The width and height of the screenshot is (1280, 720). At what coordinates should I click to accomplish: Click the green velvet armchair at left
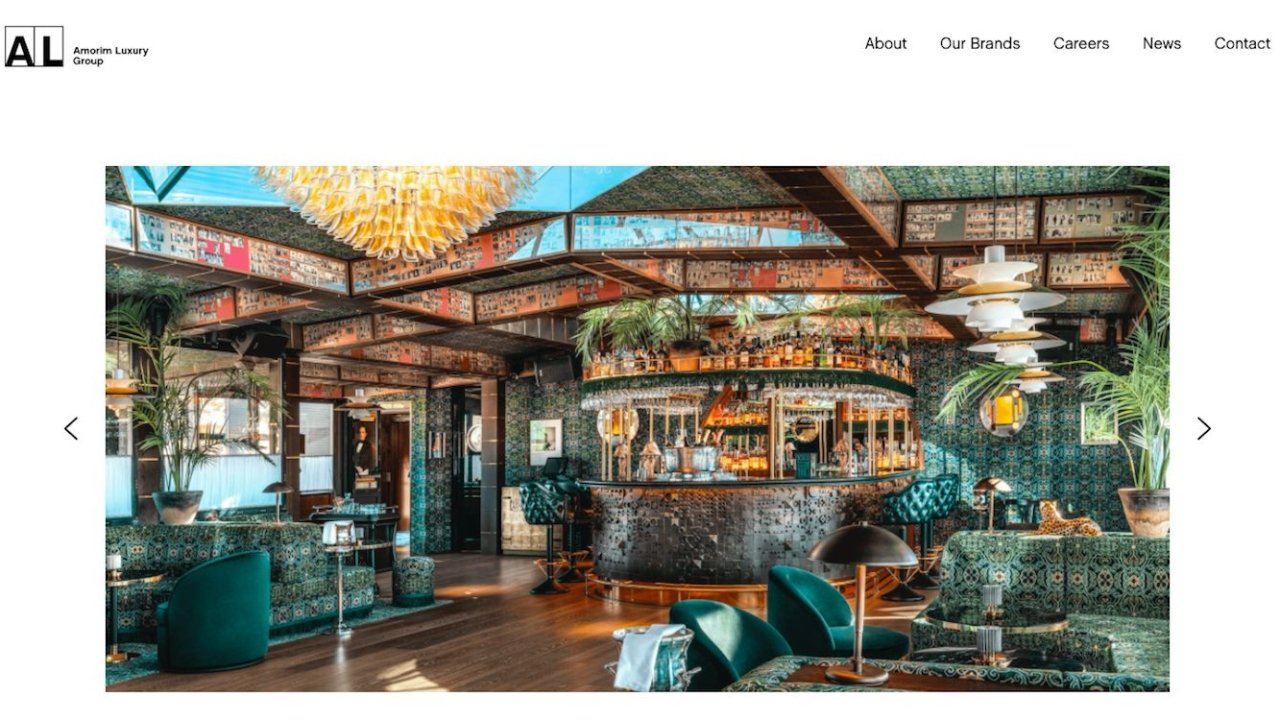(x=213, y=611)
